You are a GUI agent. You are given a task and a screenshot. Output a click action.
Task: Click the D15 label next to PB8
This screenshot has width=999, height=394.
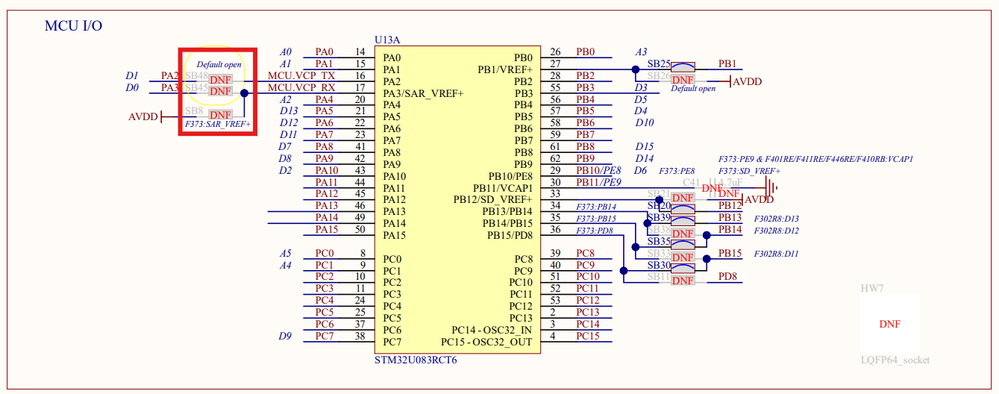pos(645,147)
